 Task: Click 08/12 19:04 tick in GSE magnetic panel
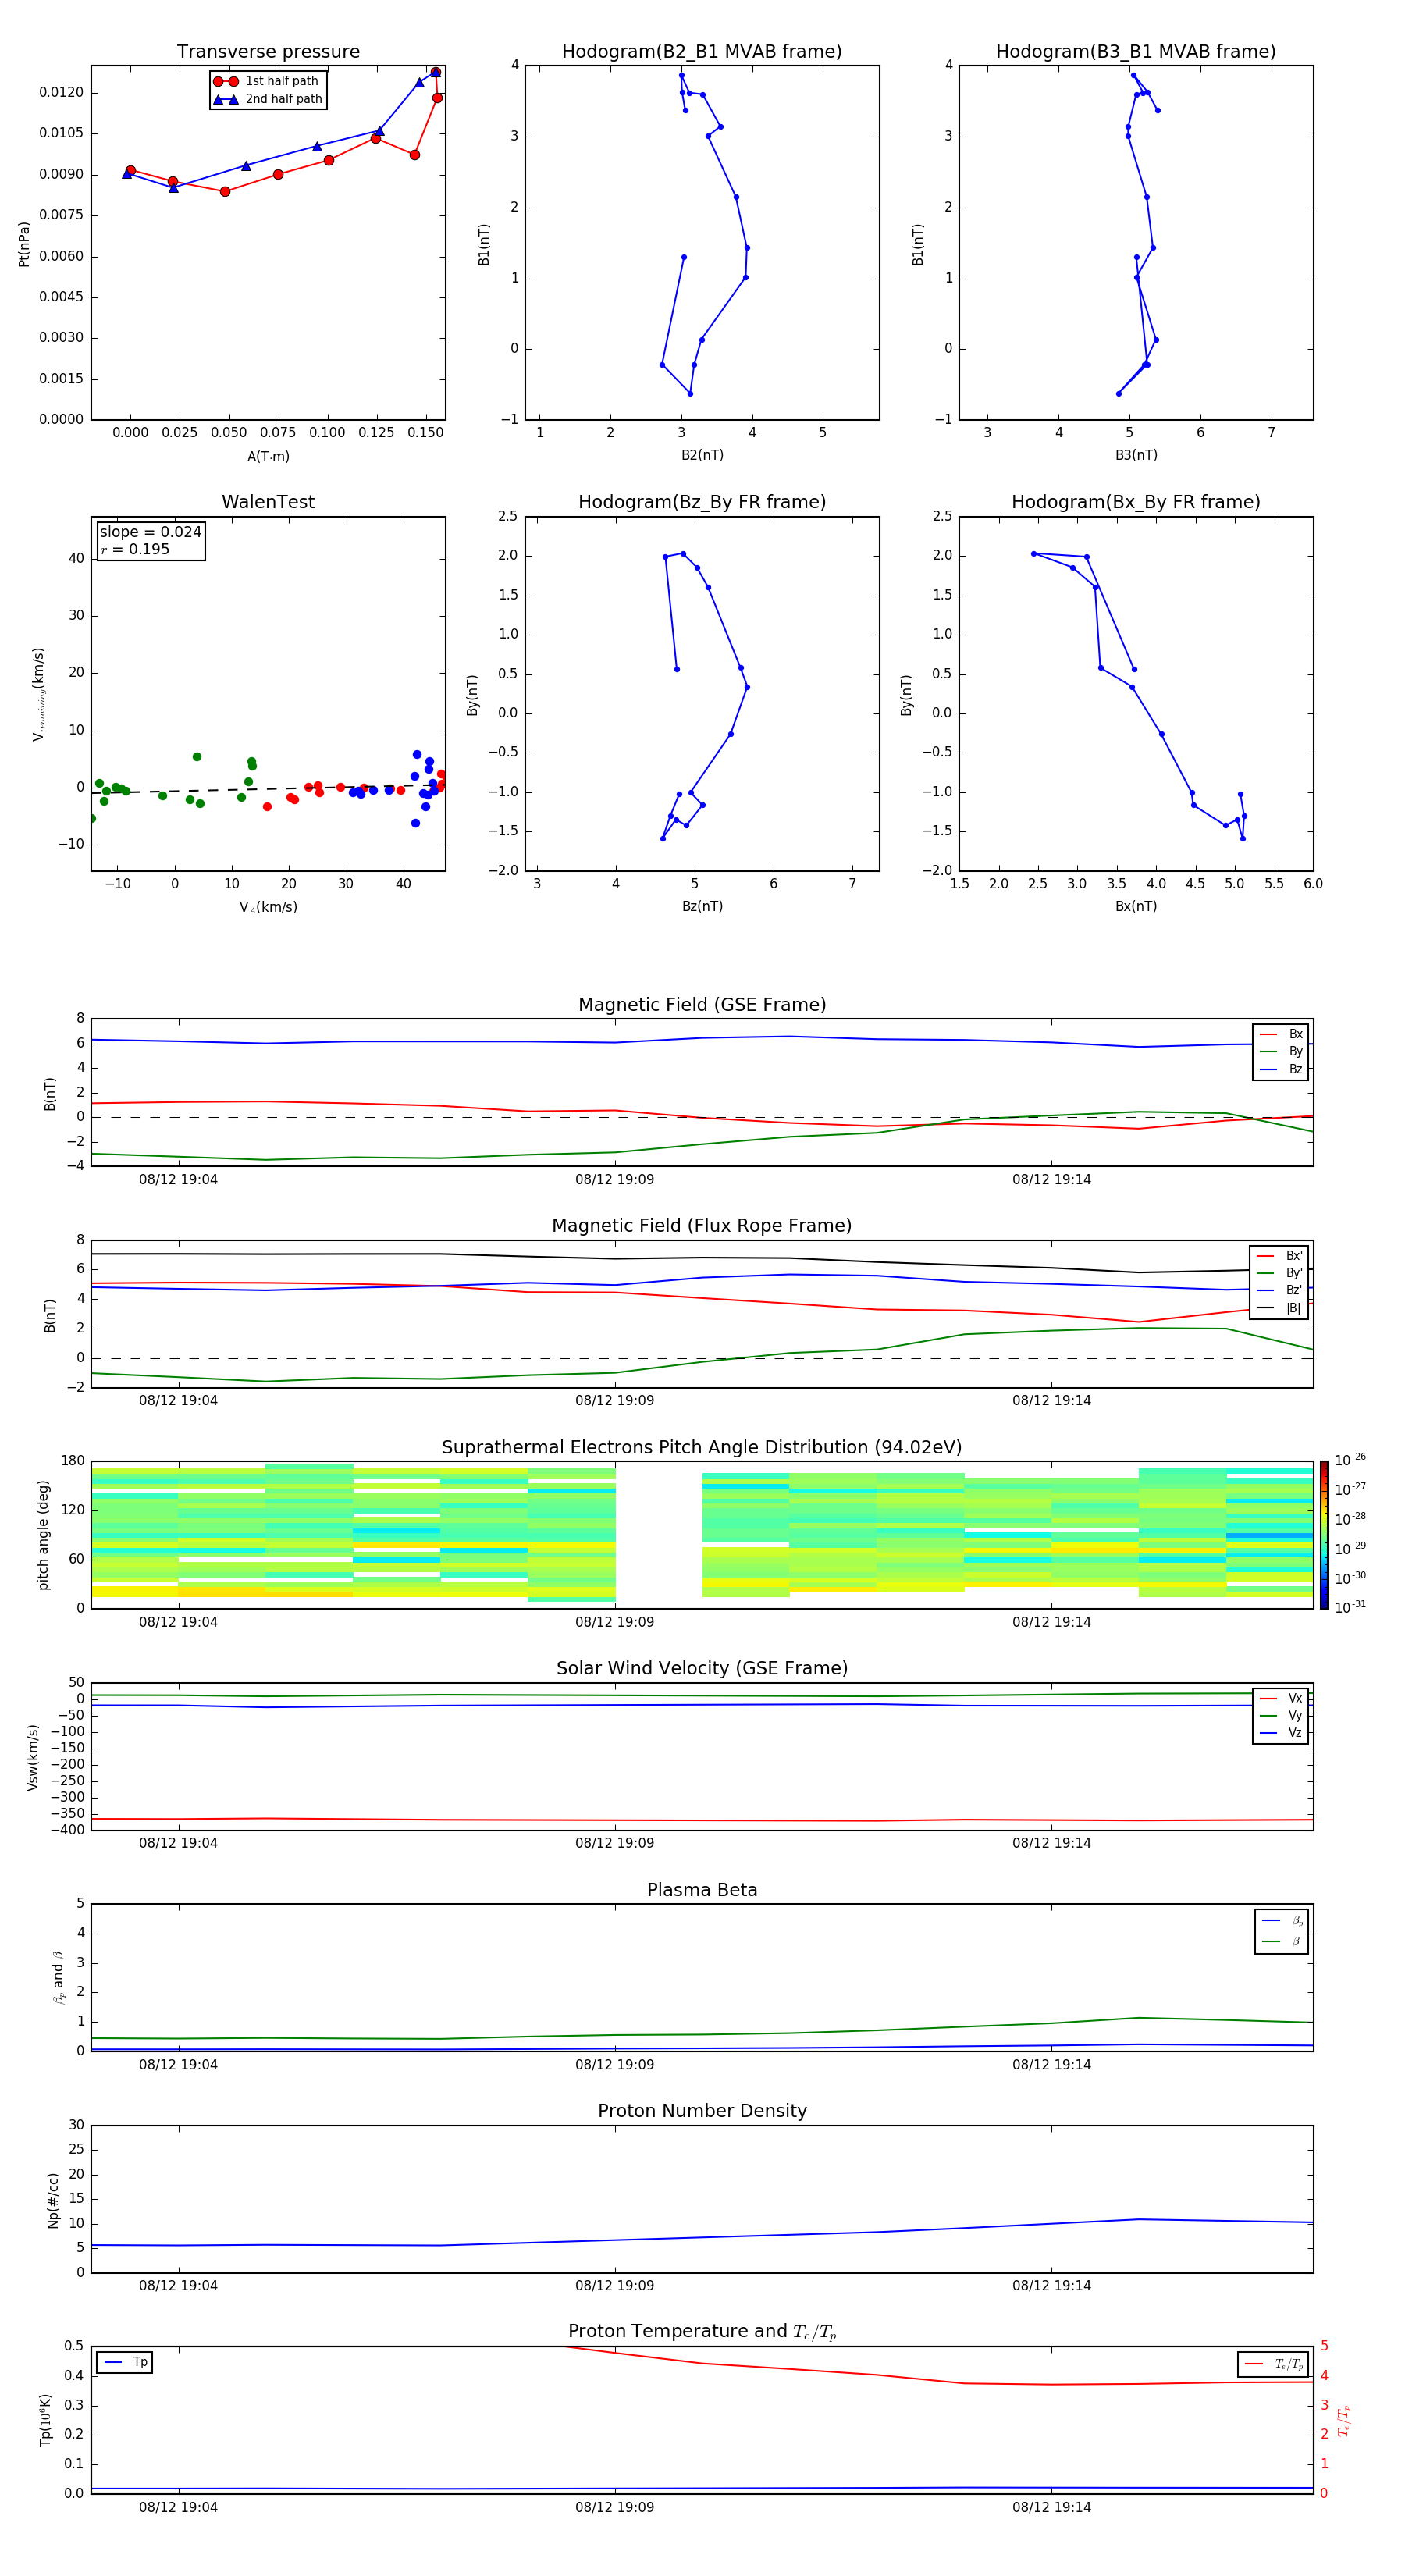[178, 1180]
